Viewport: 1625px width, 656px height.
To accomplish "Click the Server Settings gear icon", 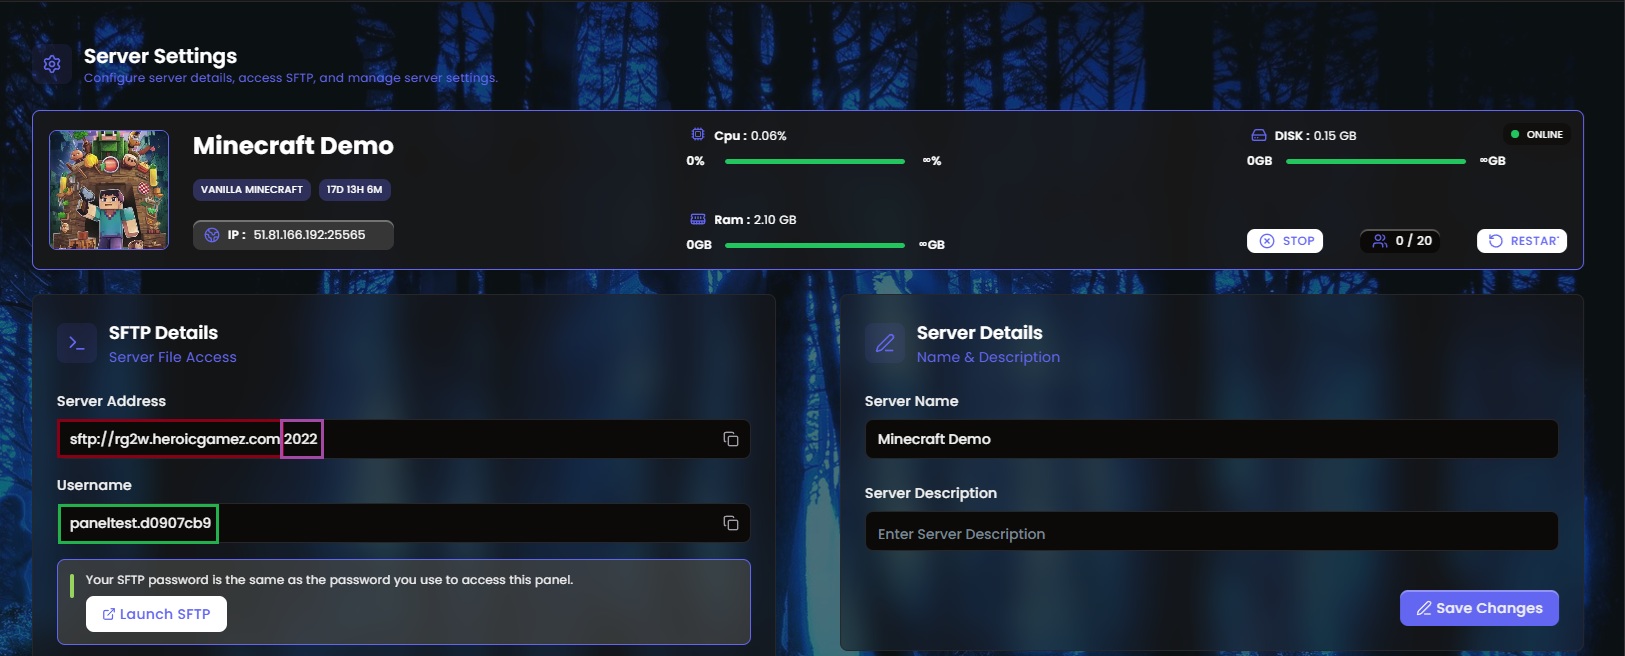I will point(52,64).
